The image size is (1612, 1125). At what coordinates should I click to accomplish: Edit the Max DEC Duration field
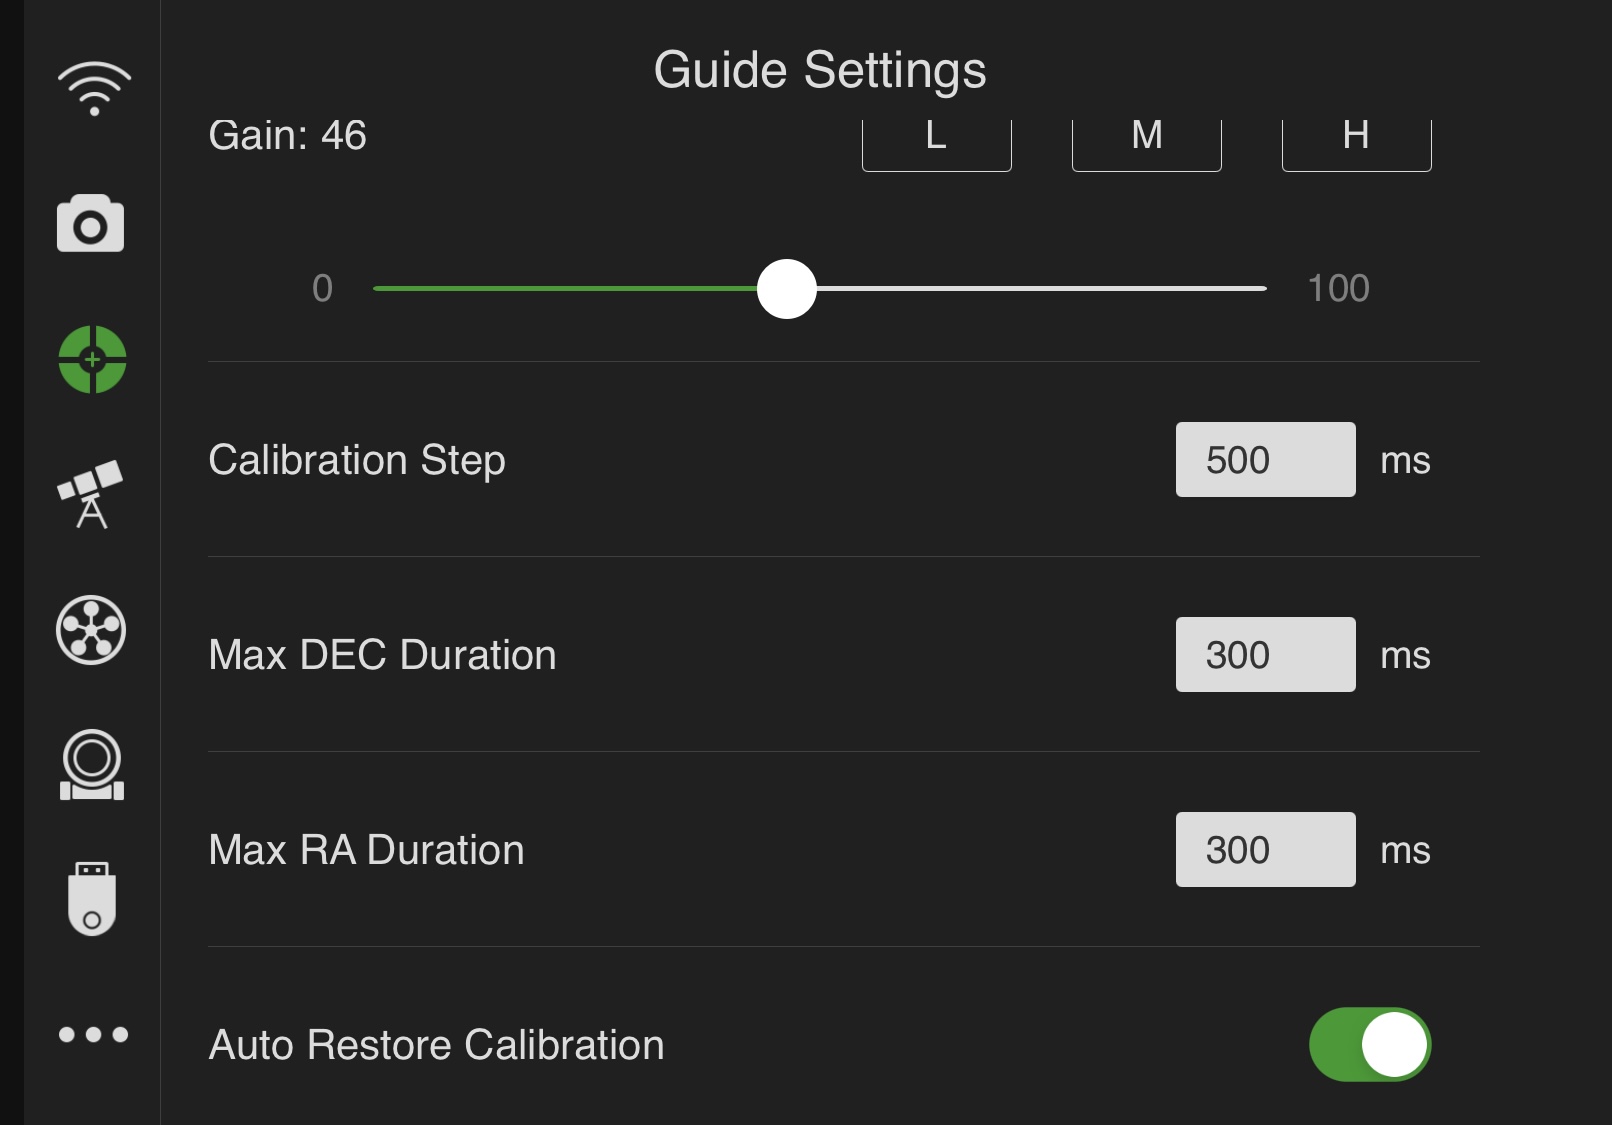1265,655
